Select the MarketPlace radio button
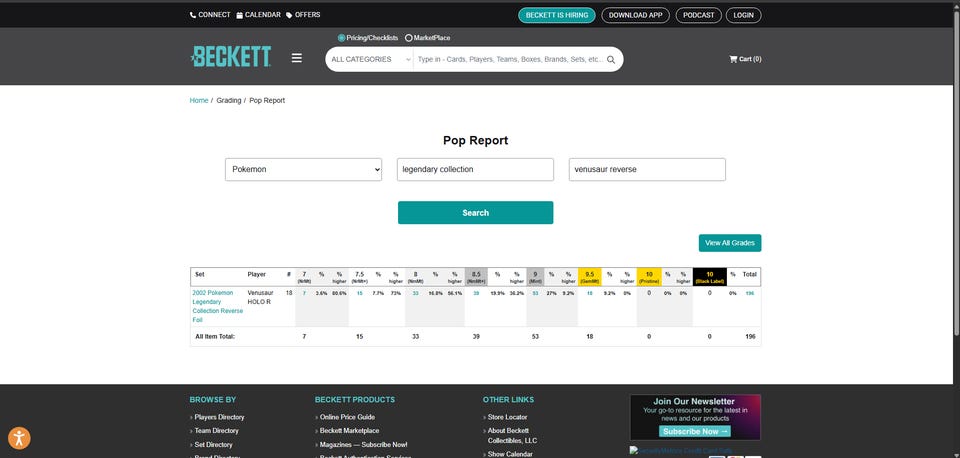The width and height of the screenshot is (960, 458). [409, 38]
